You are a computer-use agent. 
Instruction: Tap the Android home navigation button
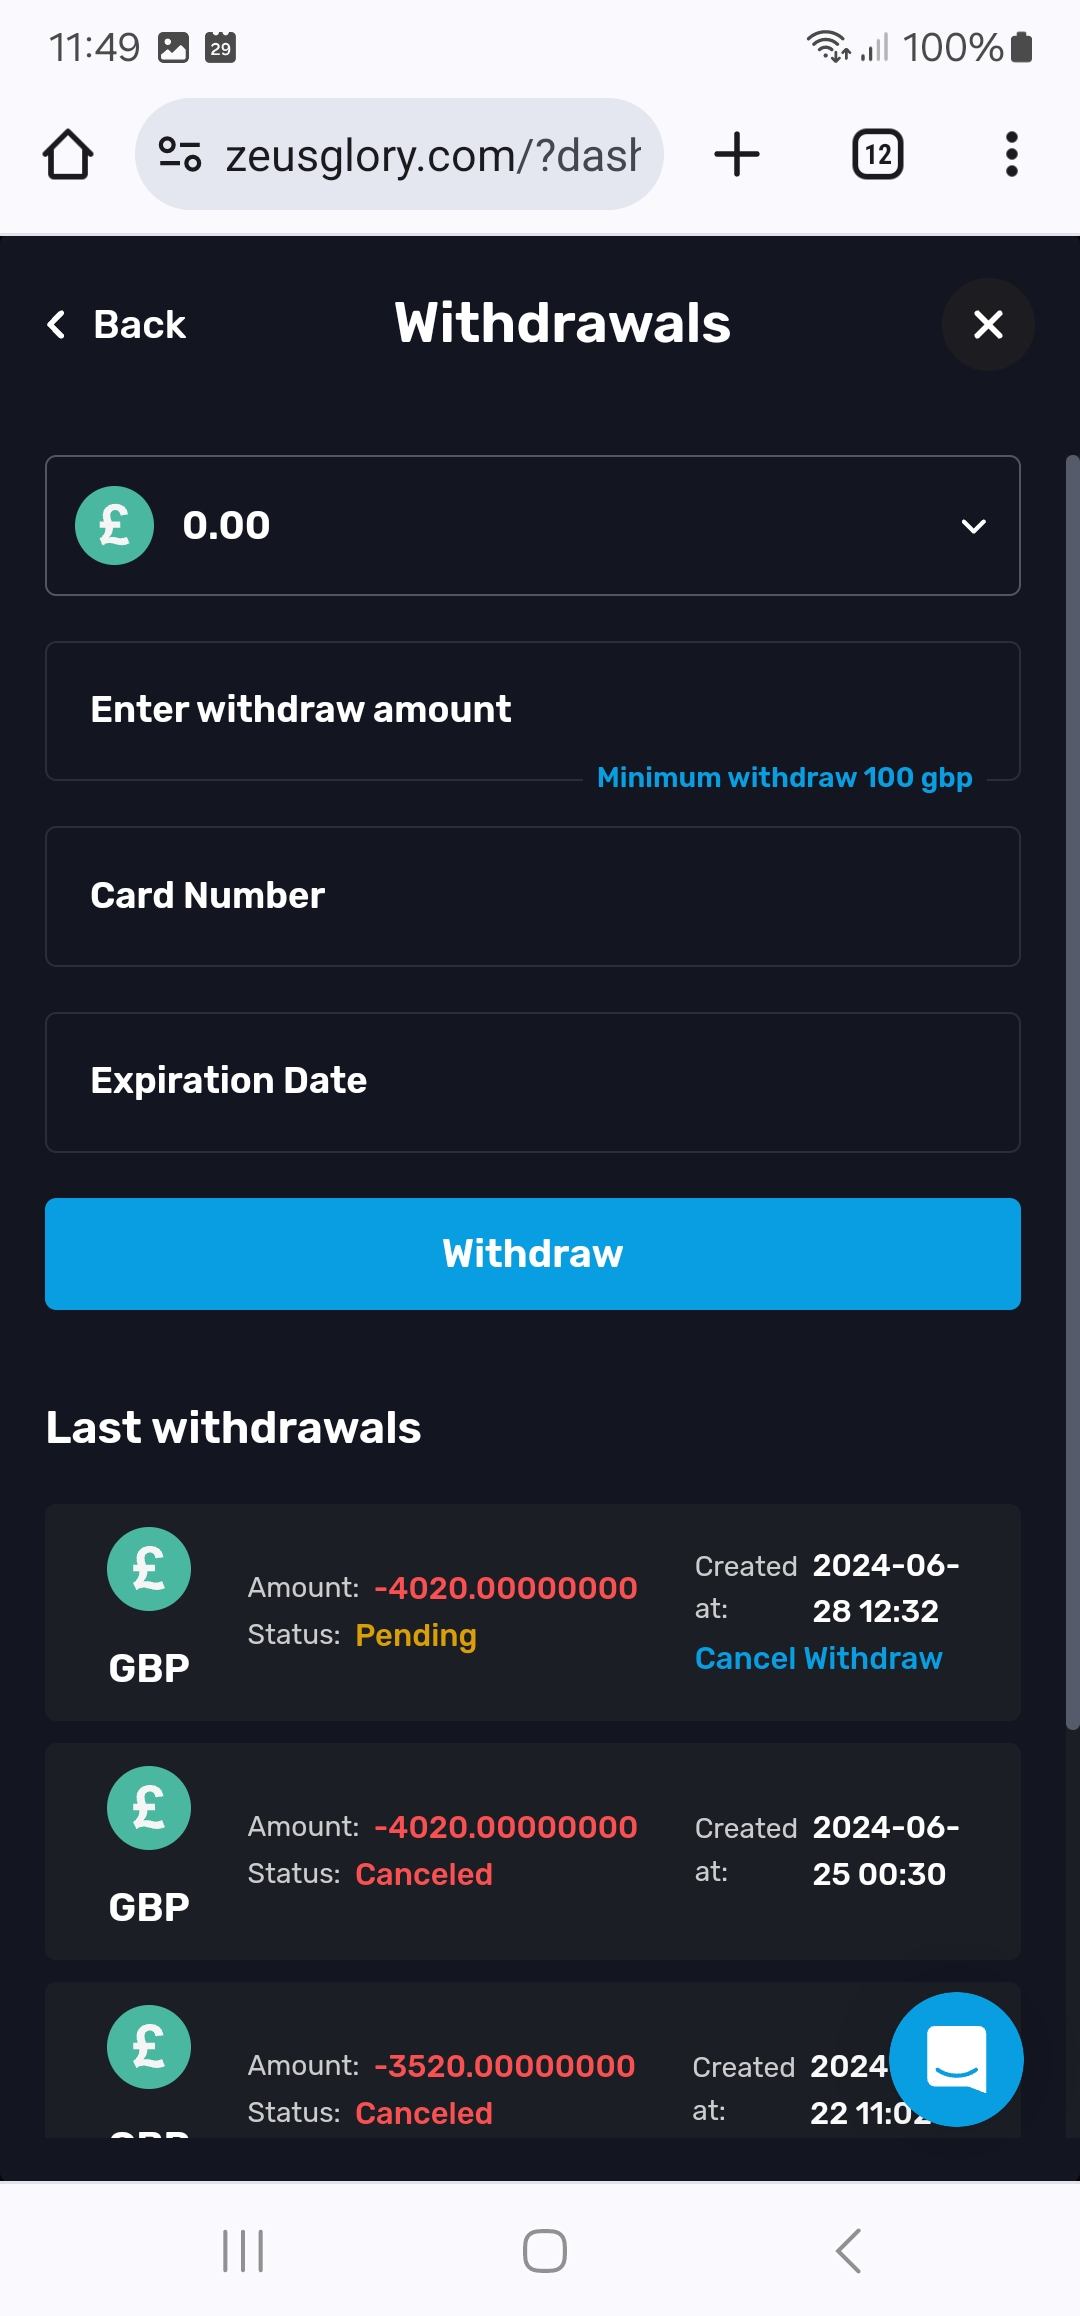(544, 2250)
